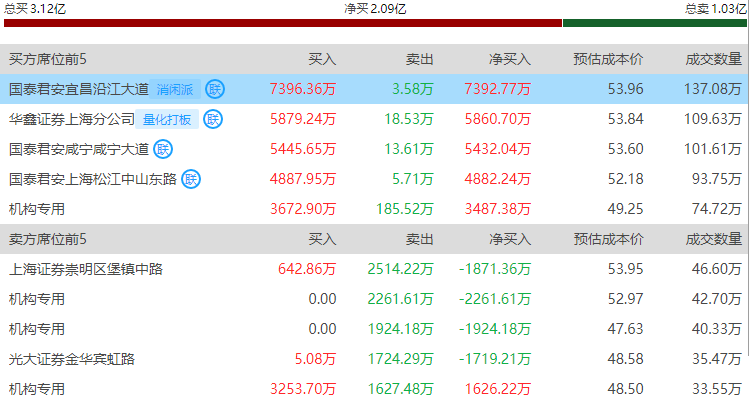This screenshot has height=399, width=749.
Task: Open seat 光大证券金华宾虹路
Action: tap(72, 359)
